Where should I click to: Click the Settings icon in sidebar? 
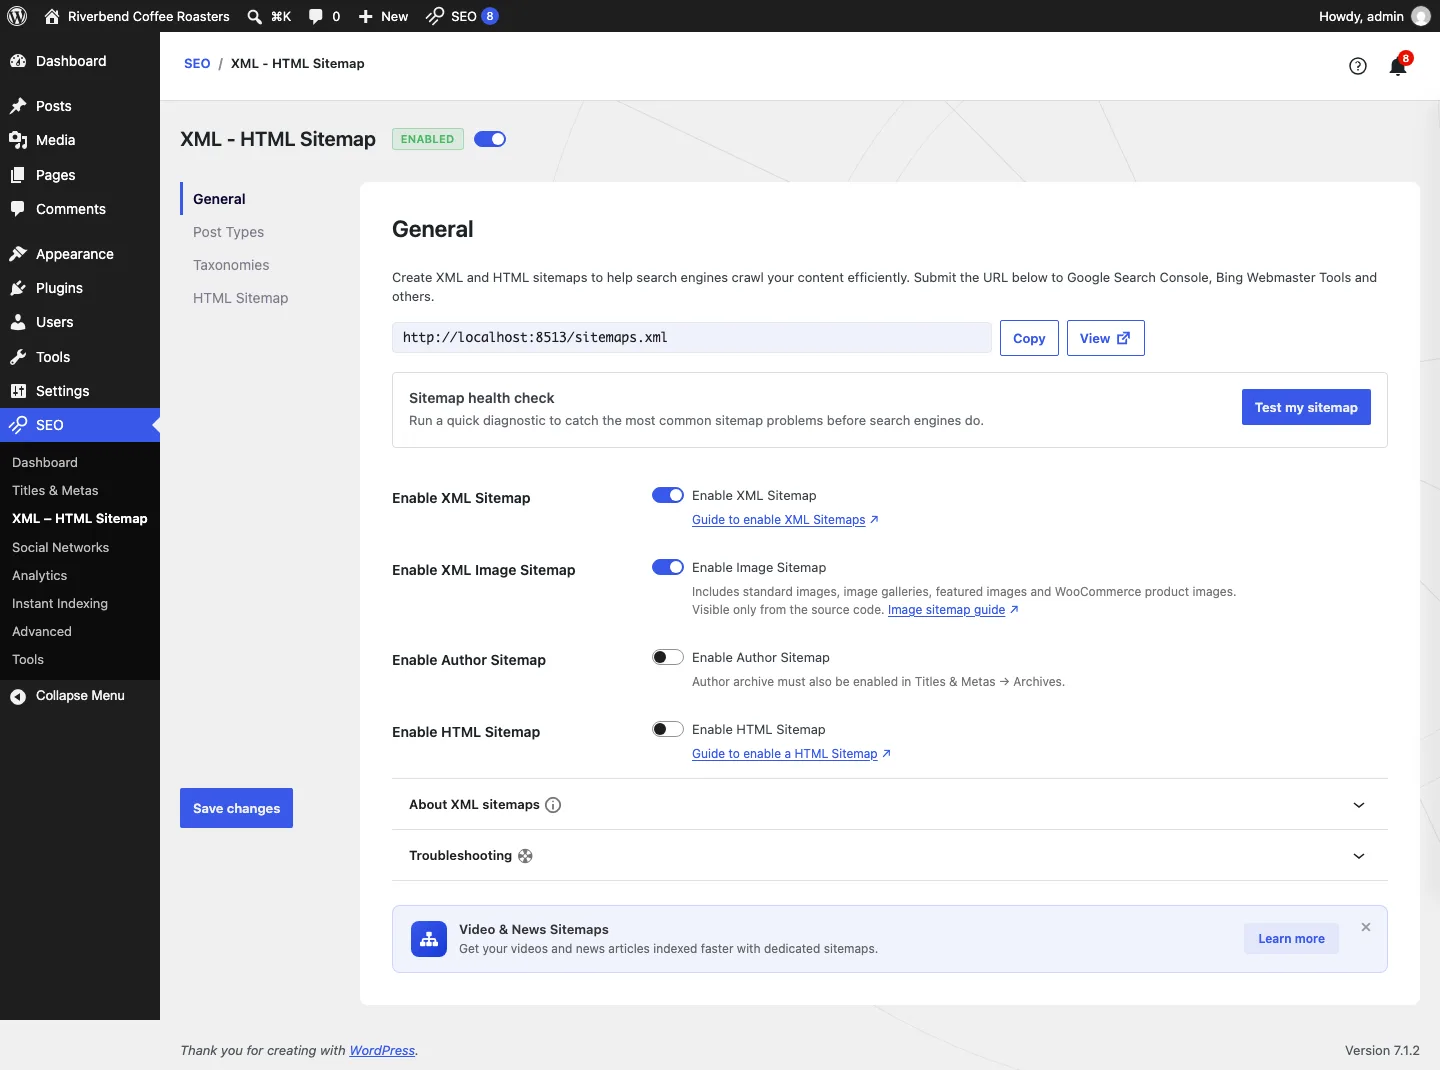[18, 391]
